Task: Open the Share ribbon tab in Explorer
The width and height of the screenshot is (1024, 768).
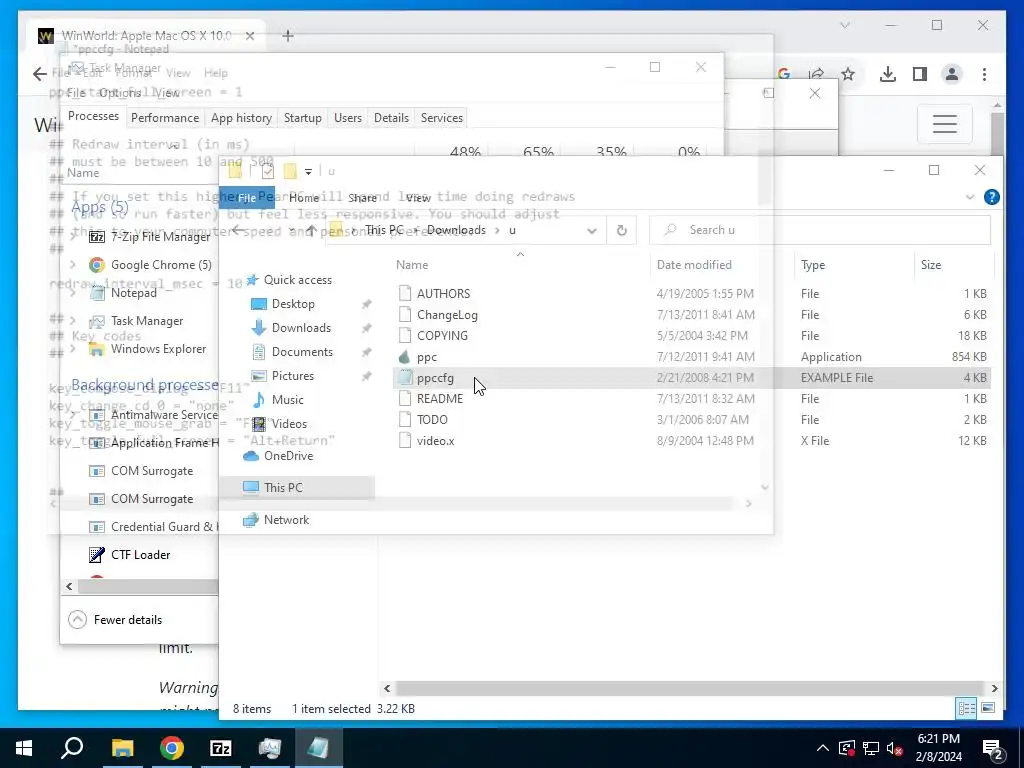Action: coord(362,197)
